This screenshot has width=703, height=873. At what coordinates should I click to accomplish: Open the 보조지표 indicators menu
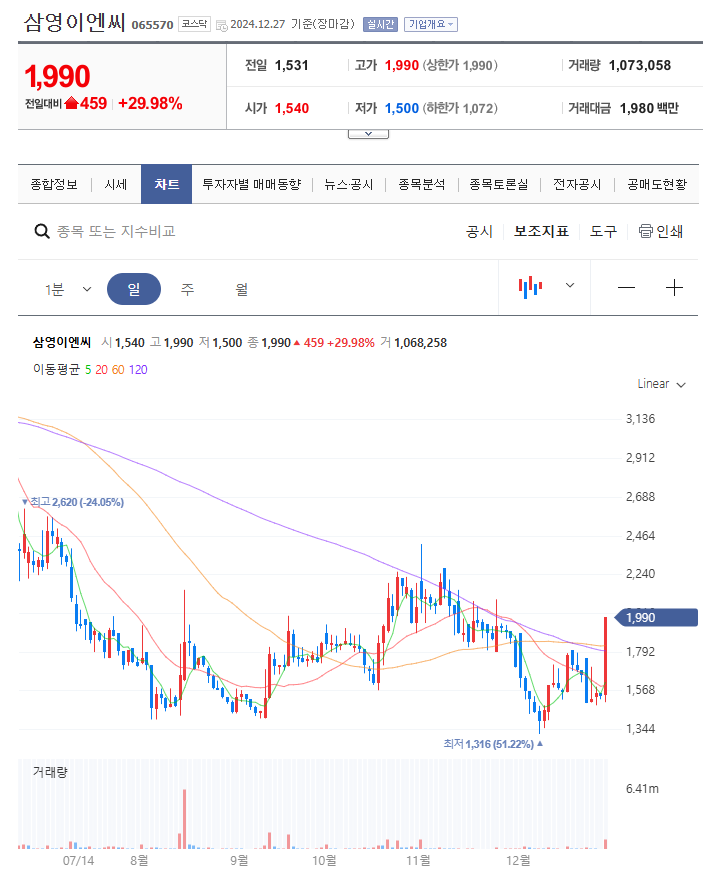(x=541, y=231)
